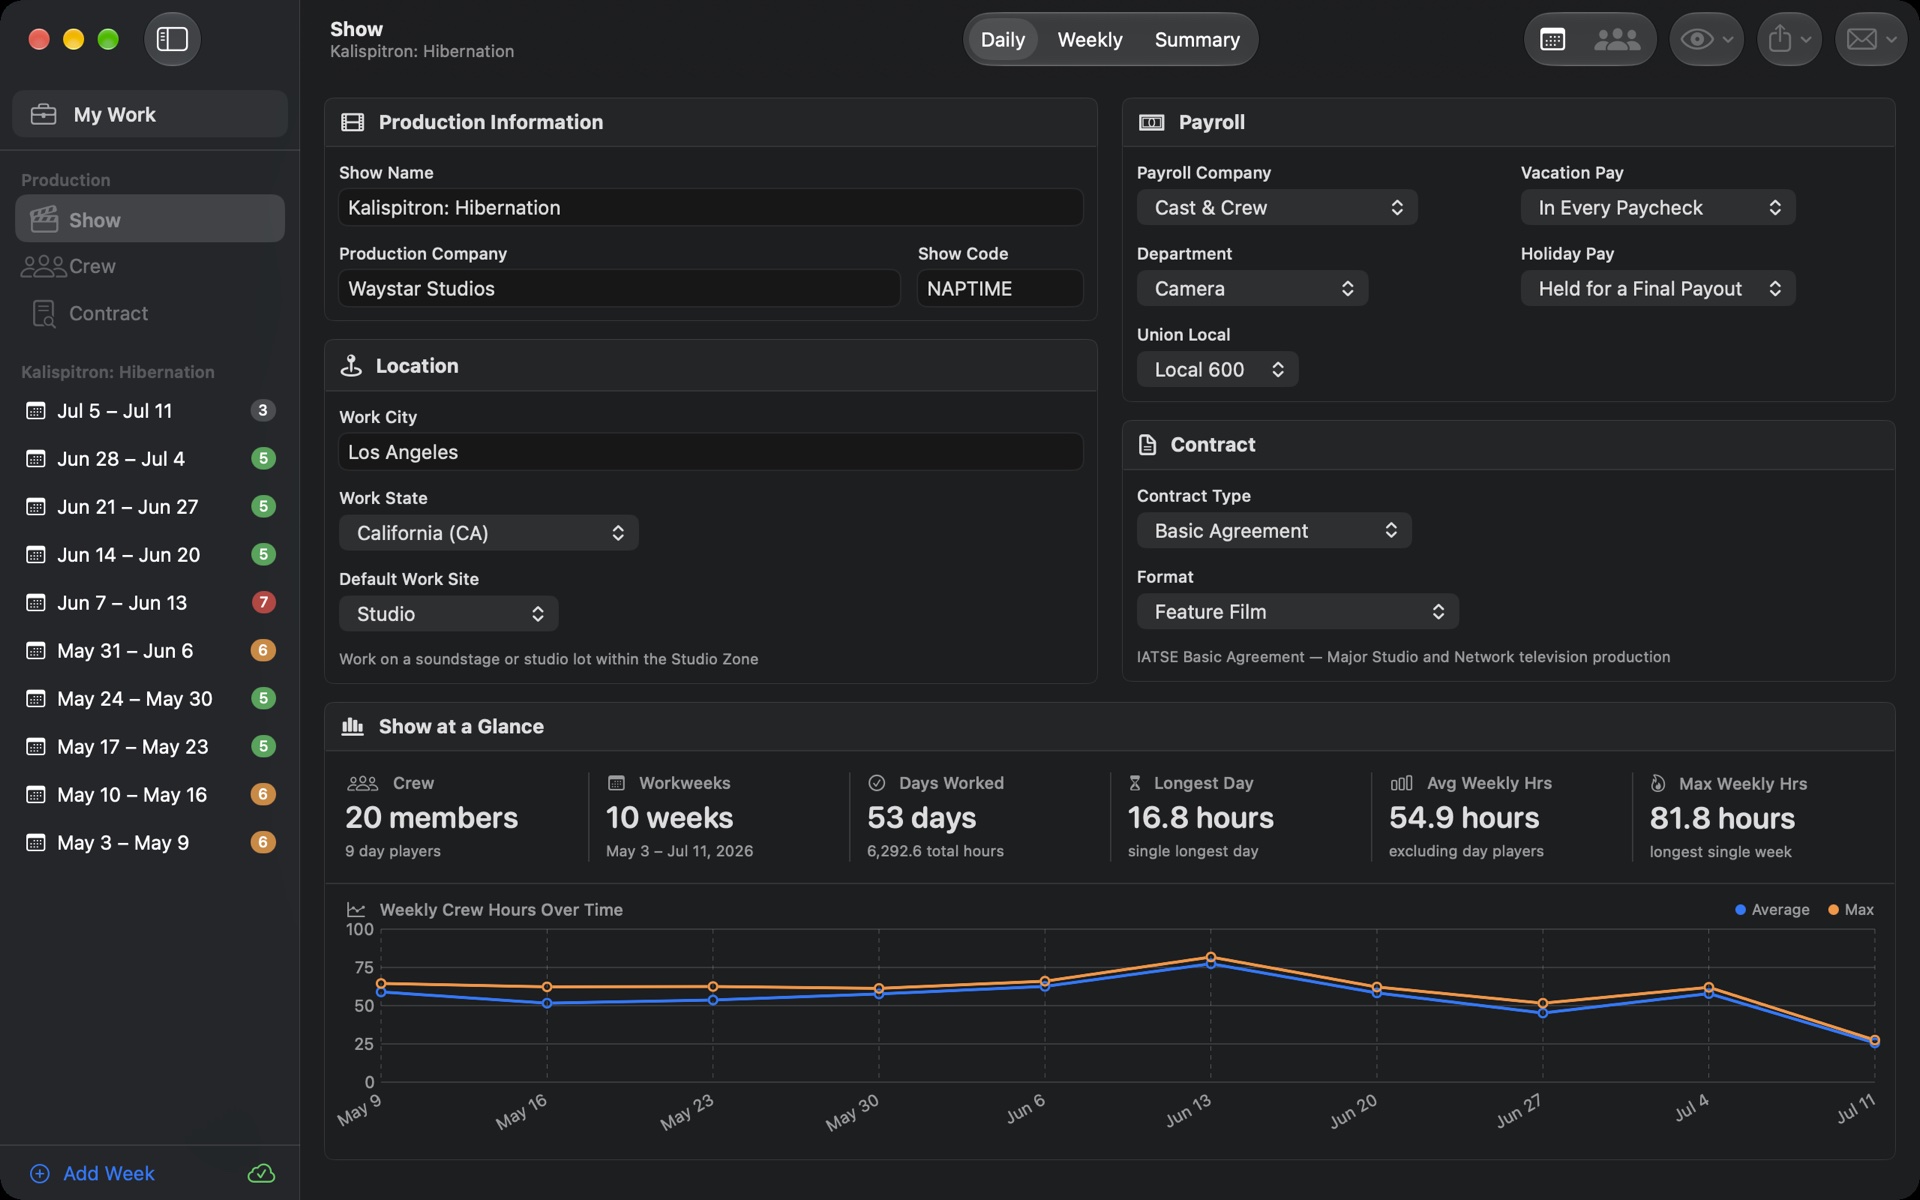This screenshot has width=1920, height=1200.
Task: Click the briefcase icon beside My Work
Action: [x=44, y=114]
